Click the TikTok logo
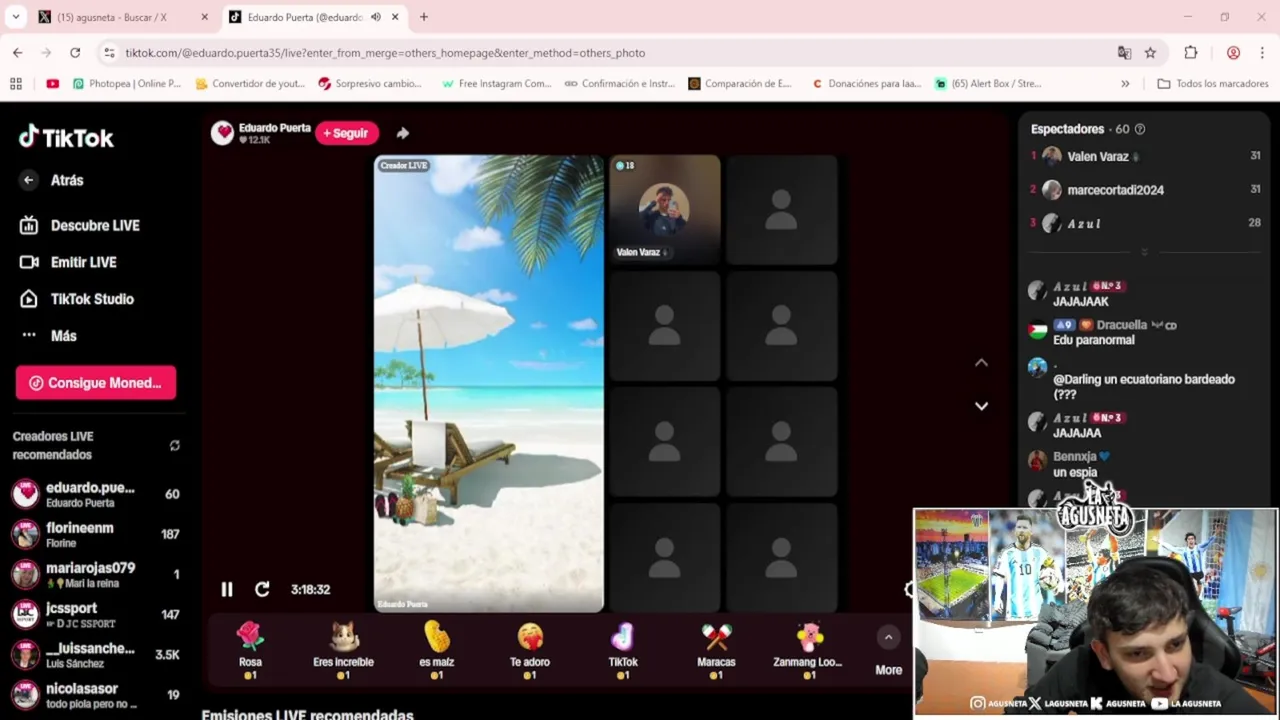1280x720 pixels. click(x=66, y=137)
